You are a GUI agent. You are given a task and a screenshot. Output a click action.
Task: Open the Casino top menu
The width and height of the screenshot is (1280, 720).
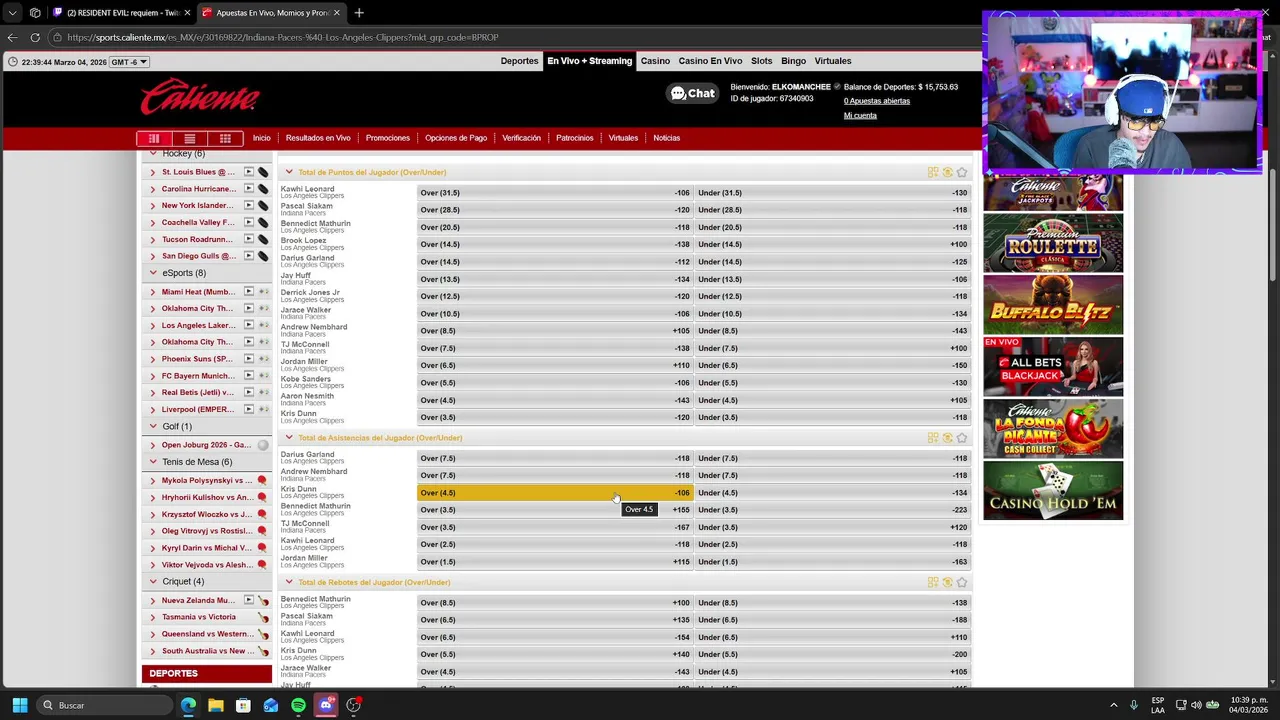[655, 61]
